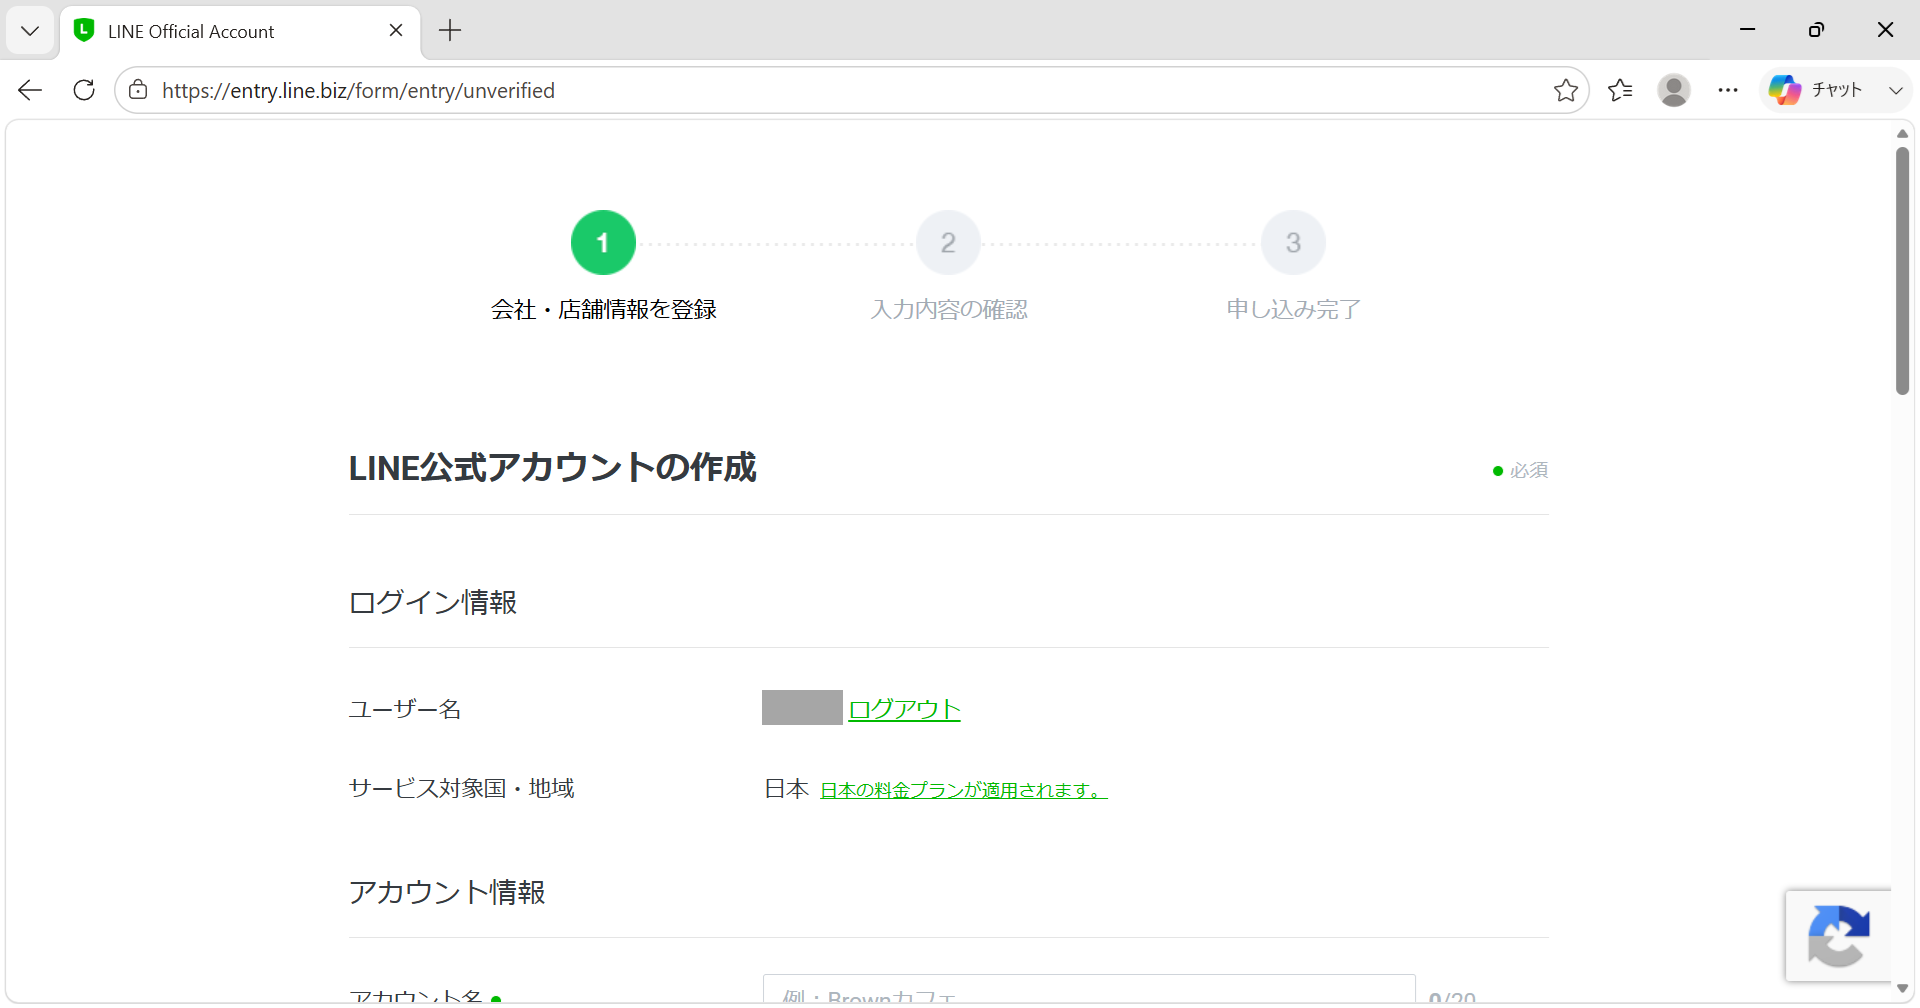Viewport: 1920px width, 1008px height.
Task: Click 会社・店舗情報を登録 step label
Action: click(x=603, y=310)
